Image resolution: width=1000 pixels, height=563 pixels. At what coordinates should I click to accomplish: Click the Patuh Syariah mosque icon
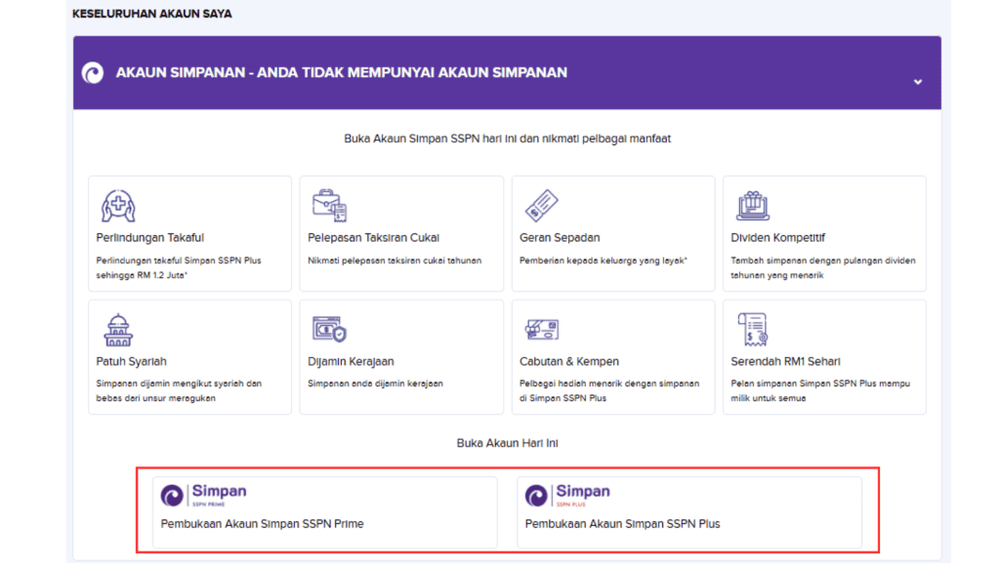click(118, 330)
